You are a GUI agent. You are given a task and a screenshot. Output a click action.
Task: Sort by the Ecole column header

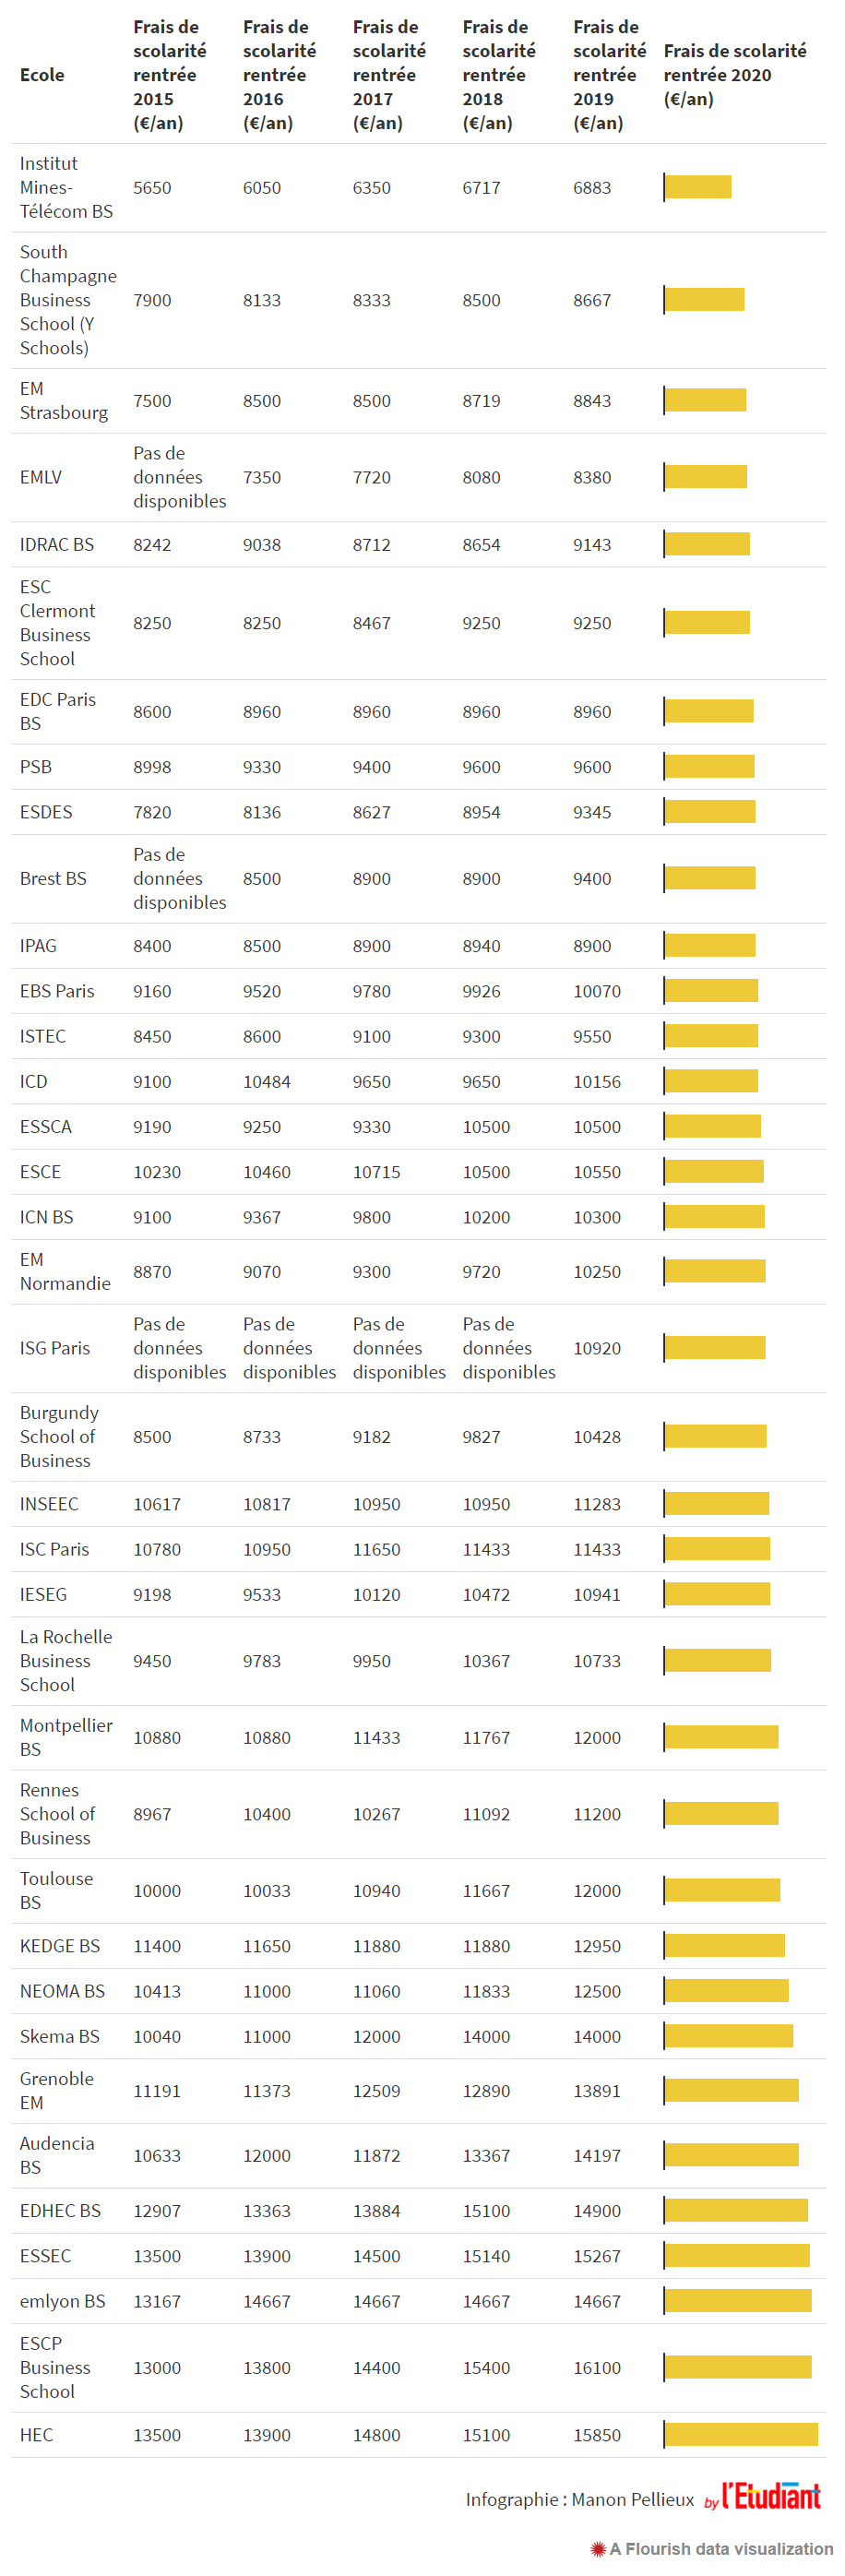click(x=42, y=75)
